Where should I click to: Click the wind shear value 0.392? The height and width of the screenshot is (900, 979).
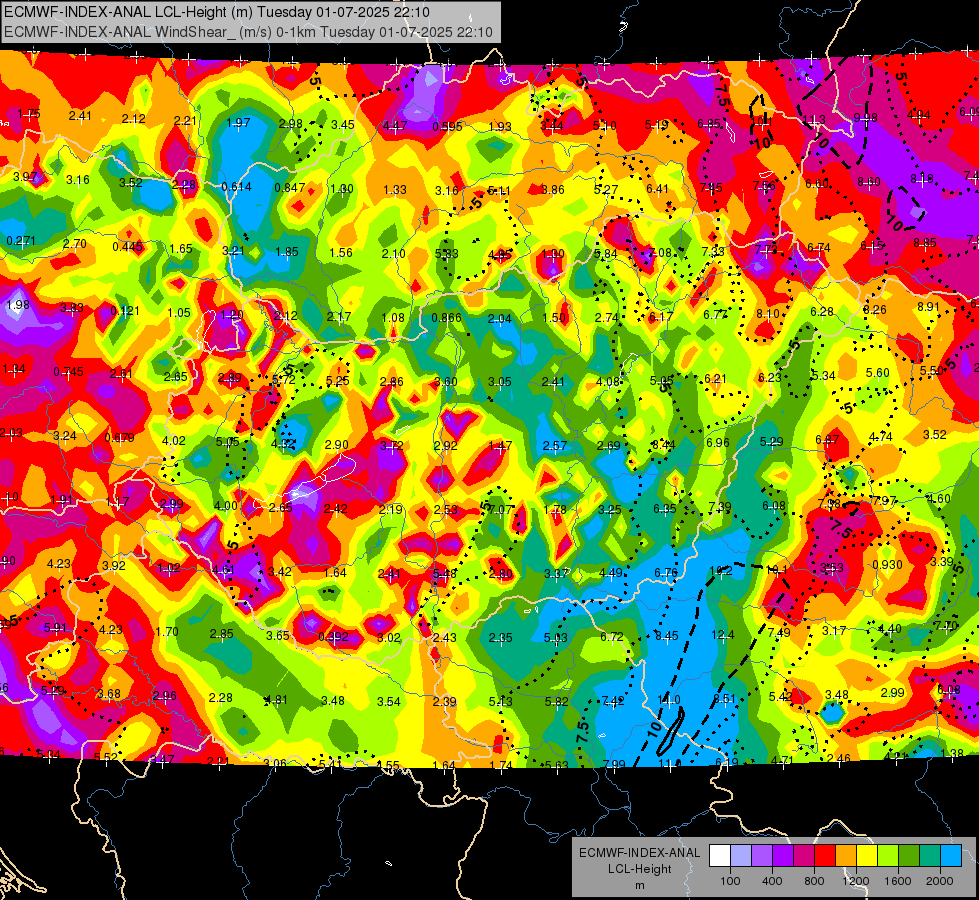[333, 637]
